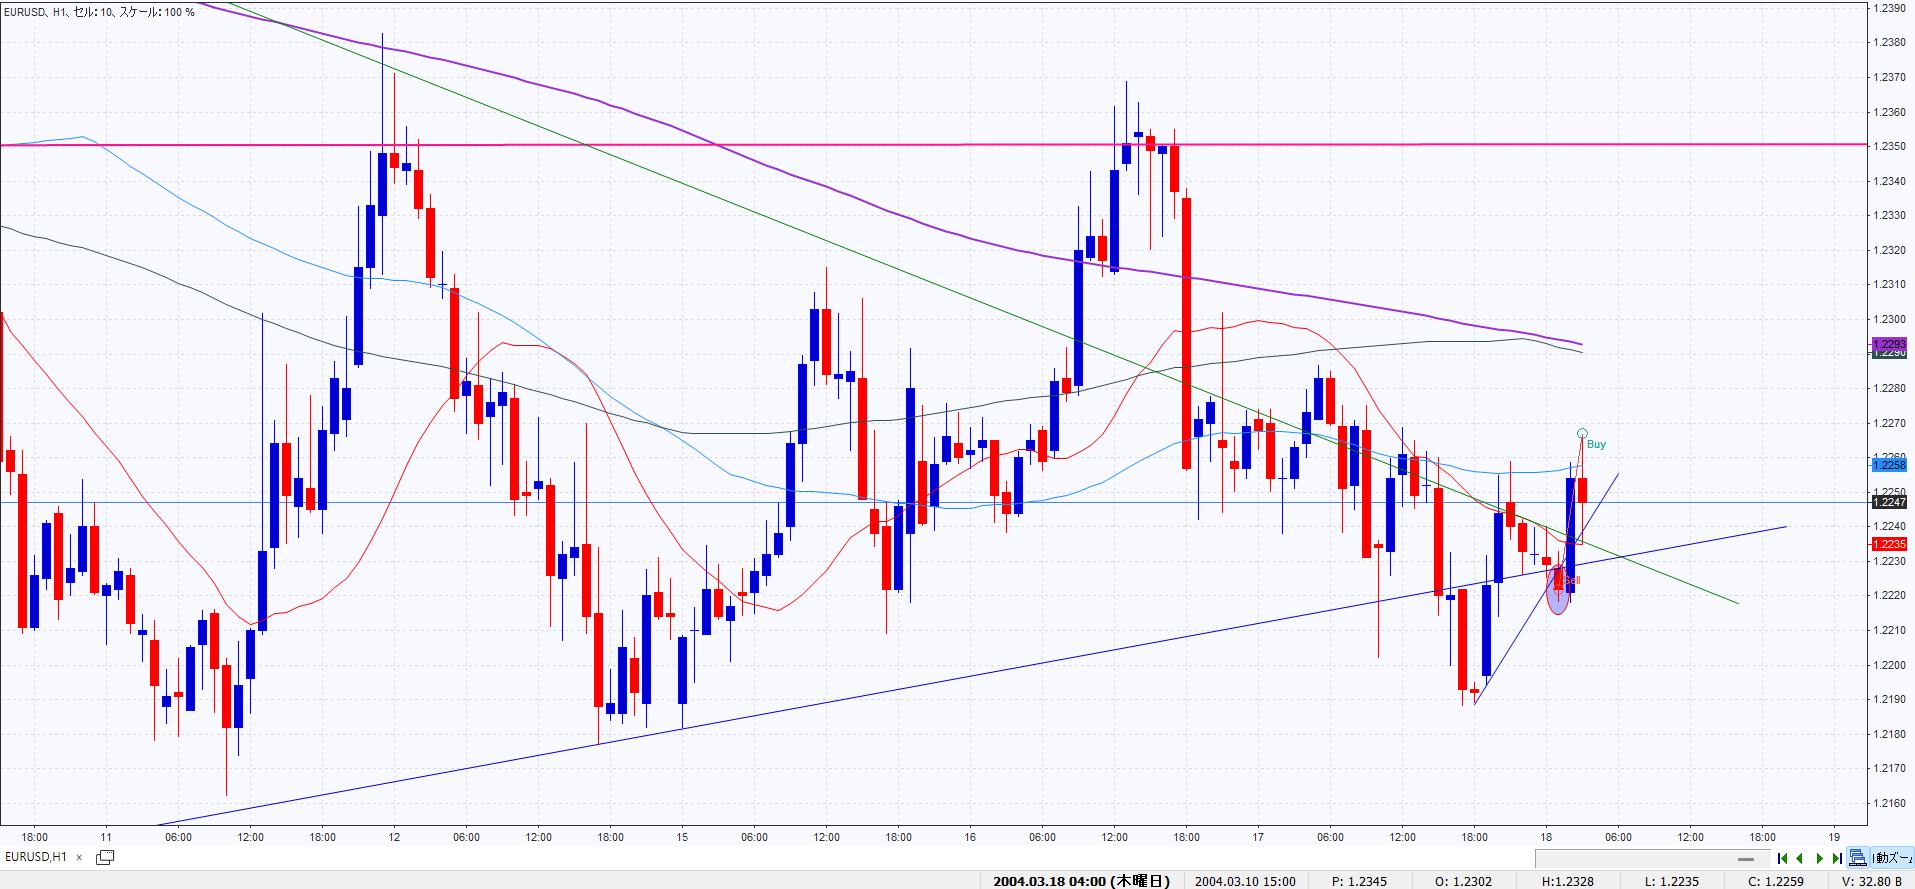Jump to the last bar of the chart
This screenshot has height=889, width=1915.
point(1837,858)
